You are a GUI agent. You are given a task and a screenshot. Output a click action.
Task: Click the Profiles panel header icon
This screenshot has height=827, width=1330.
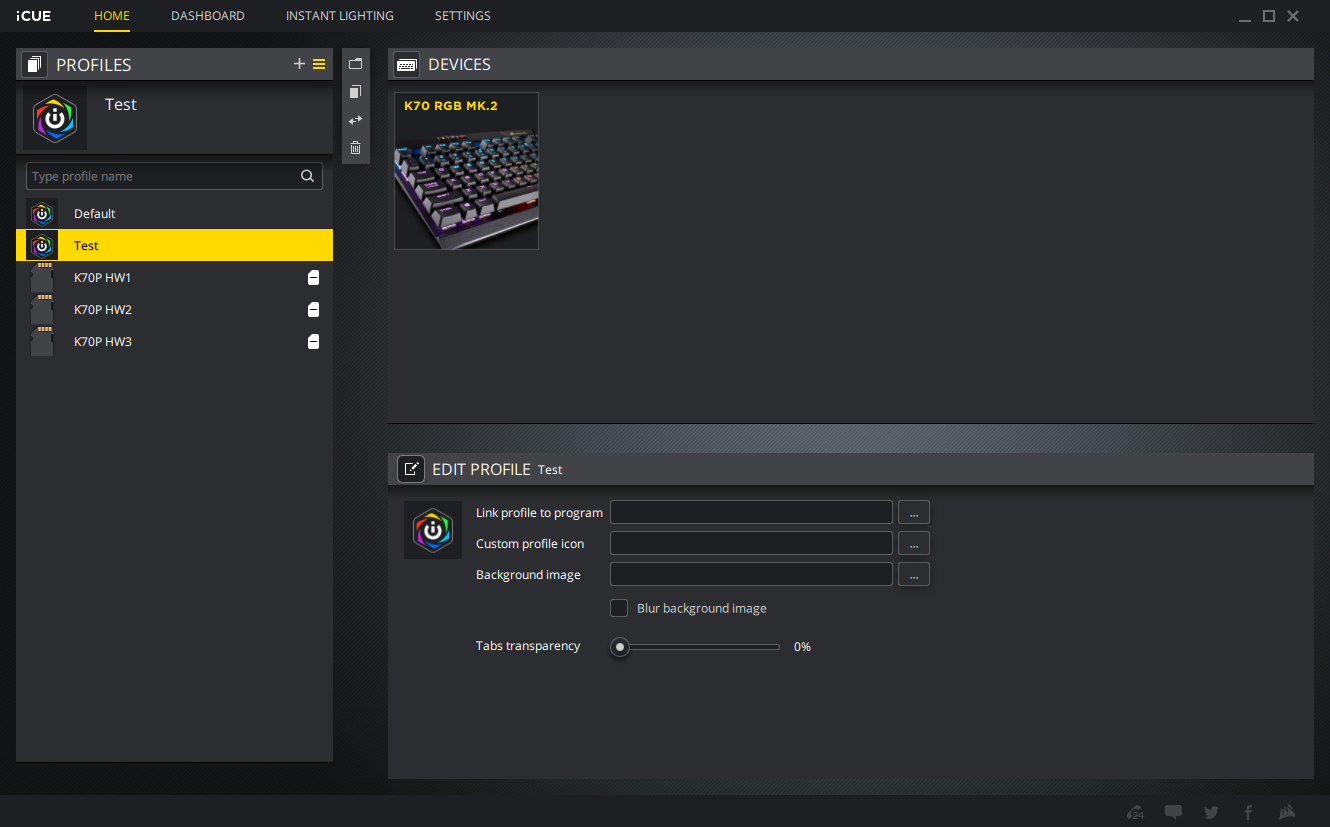point(35,65)
